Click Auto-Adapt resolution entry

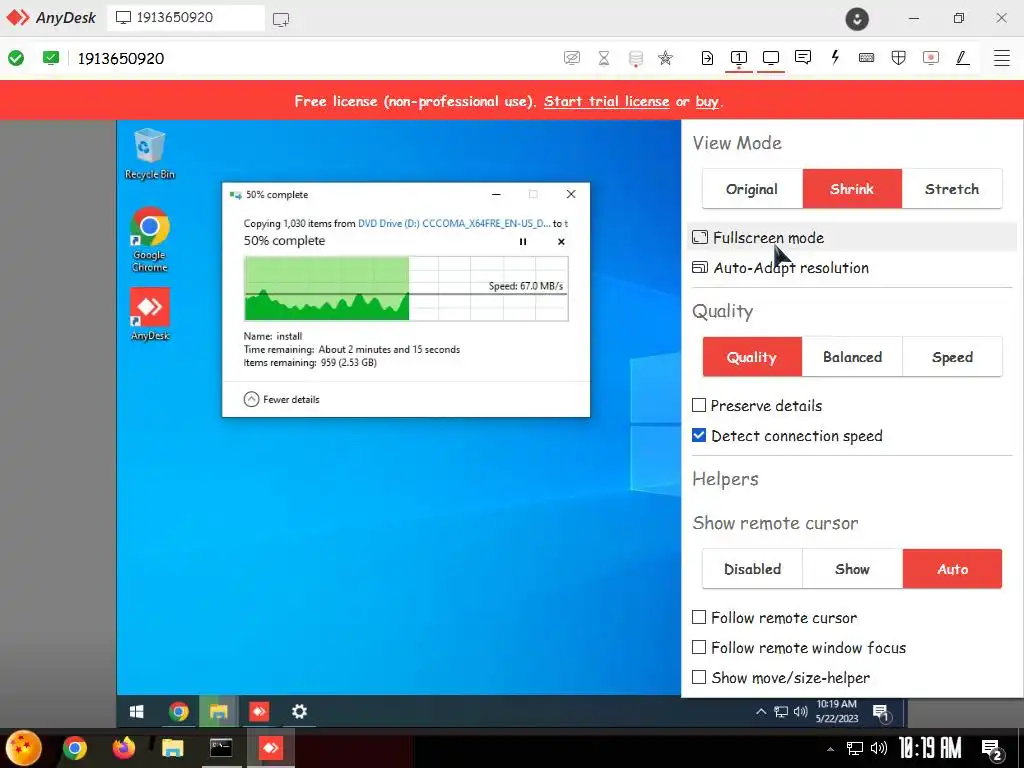coord(852,268)
